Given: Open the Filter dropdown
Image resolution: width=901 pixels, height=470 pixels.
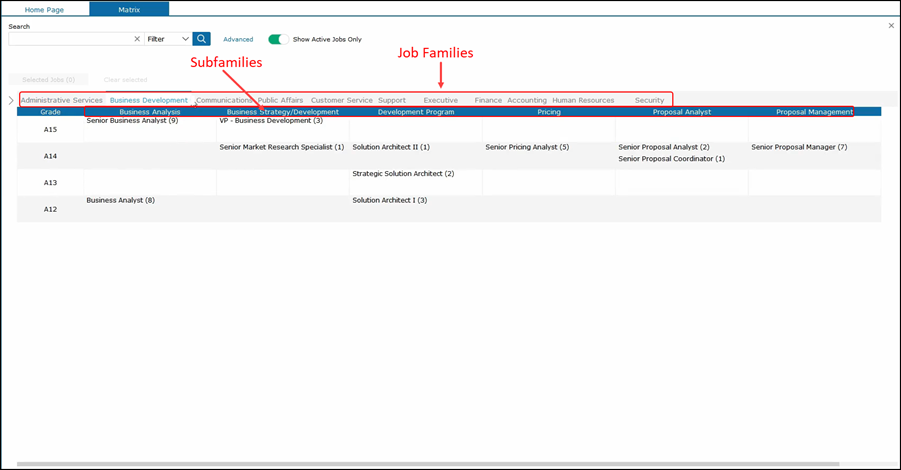Looking at the screenshot, I should coord(168,39).
